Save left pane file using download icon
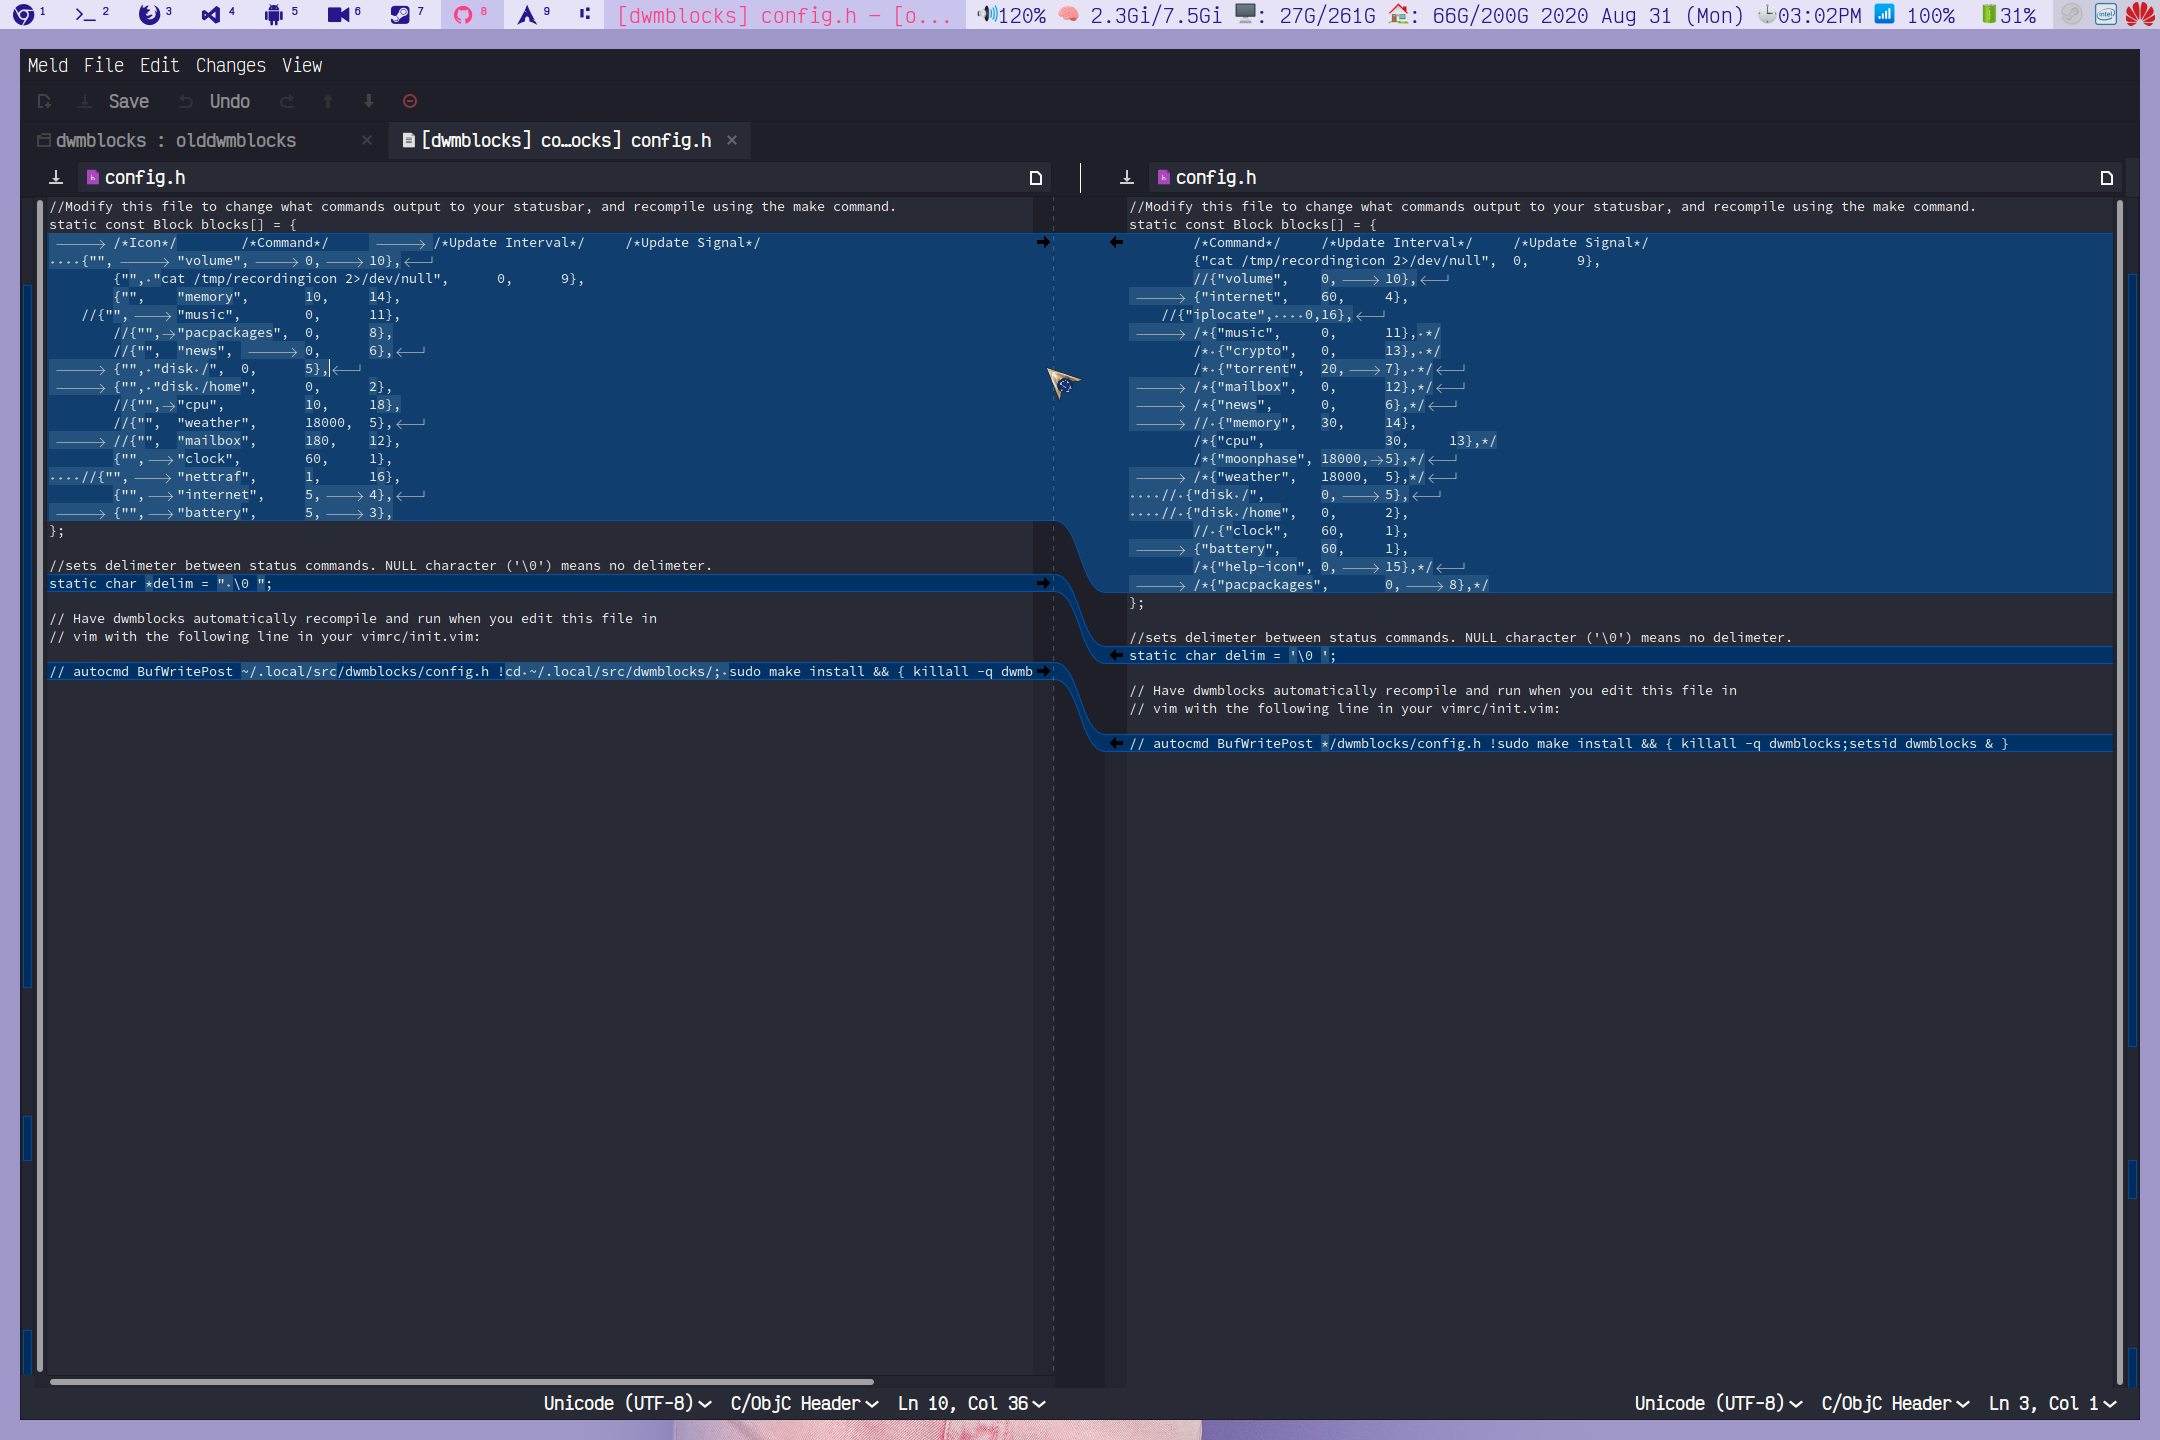 point(56,177)
